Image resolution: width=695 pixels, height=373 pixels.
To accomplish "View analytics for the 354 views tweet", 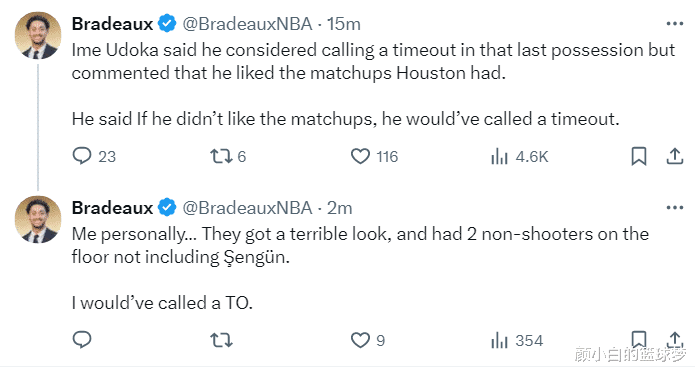I will pyautogui.click(x=499, y=341).
